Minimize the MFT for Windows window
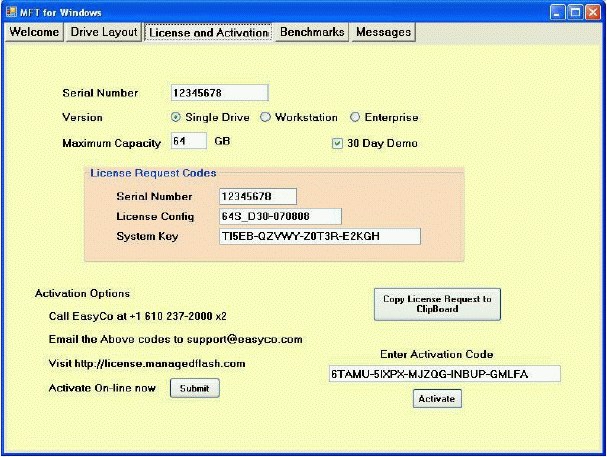This screenshot has height=457, width=607. (x=557, y=12)
